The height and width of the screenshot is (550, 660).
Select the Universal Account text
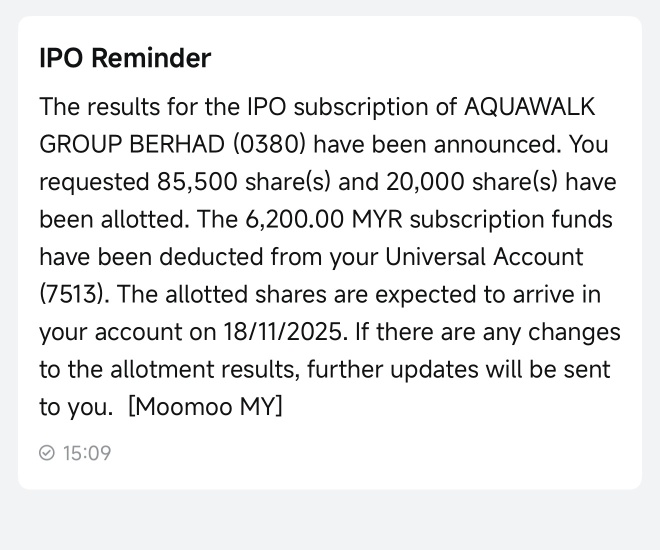[x=484, y=257]
